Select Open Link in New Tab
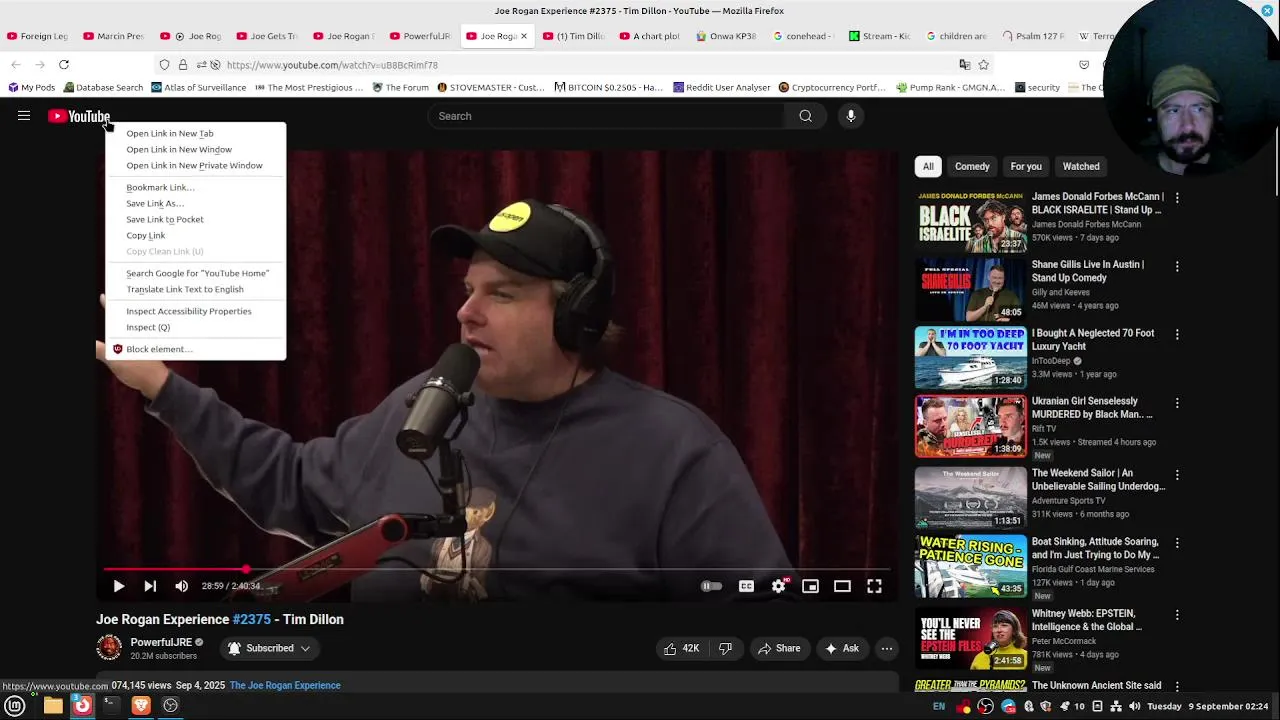Screen dimensions: 1280x720 [195, 133]
